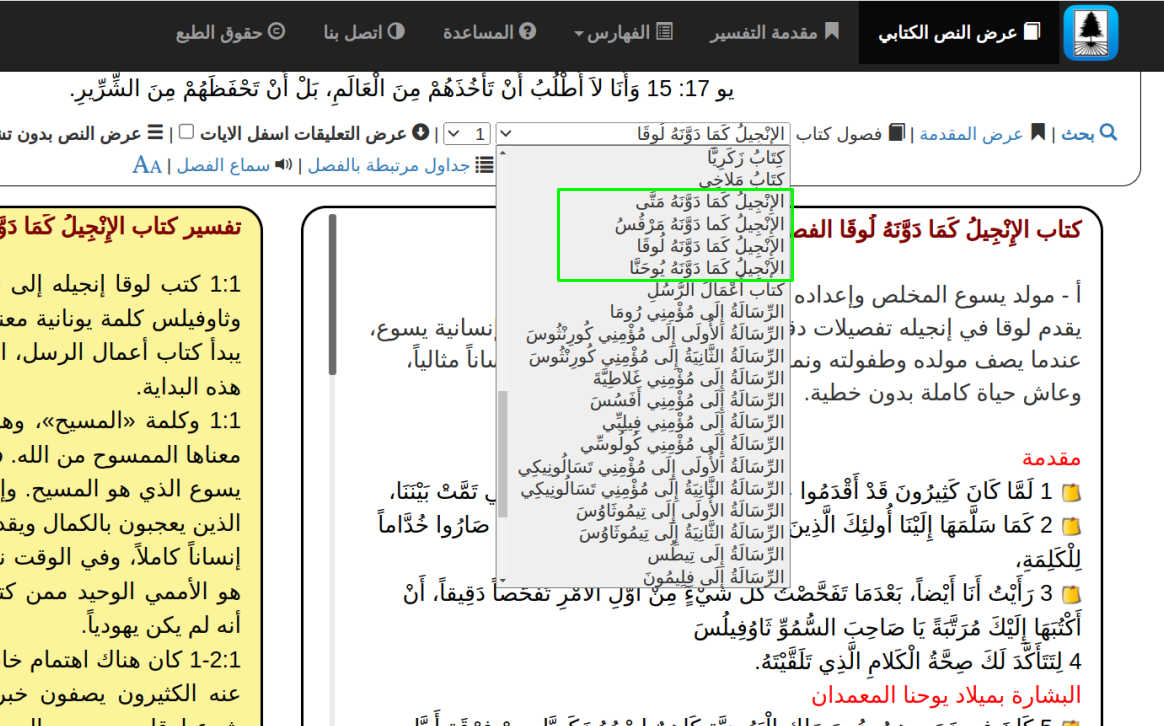Click the red مقدمة section heading

(x=1050, y=458)
